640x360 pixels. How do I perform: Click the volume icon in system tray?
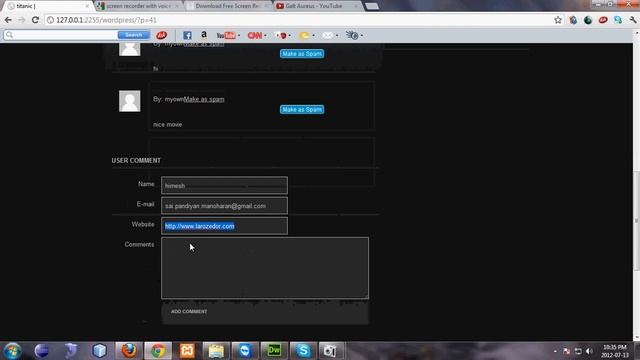tap(589, 351)
